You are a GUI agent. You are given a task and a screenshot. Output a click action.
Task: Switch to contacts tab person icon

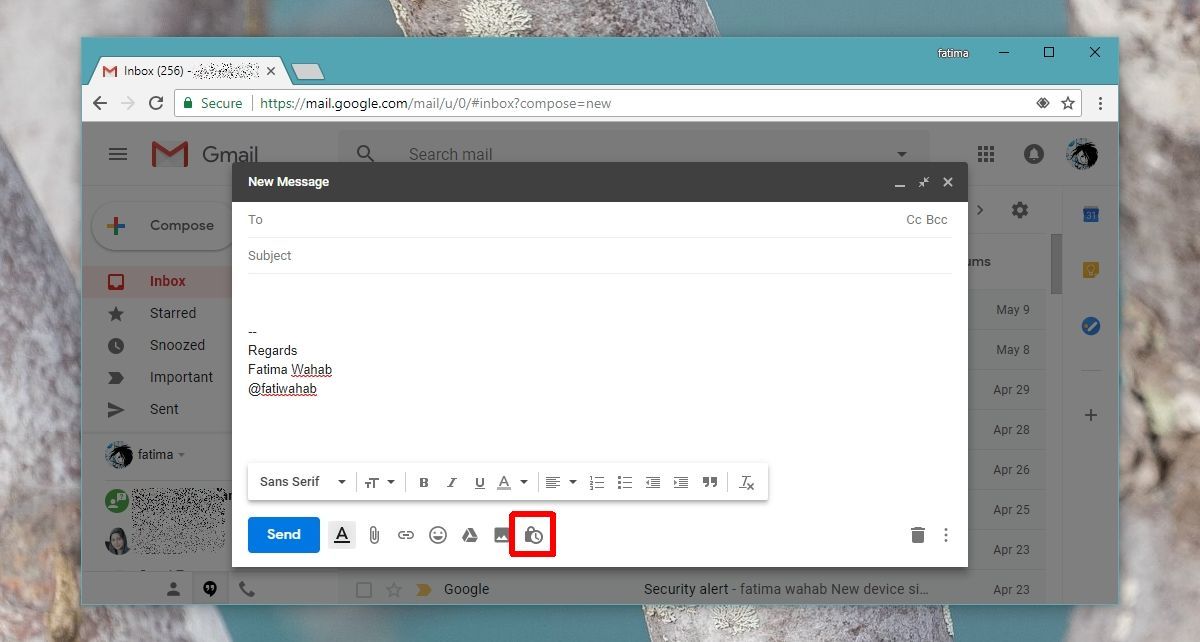[173, 589]
